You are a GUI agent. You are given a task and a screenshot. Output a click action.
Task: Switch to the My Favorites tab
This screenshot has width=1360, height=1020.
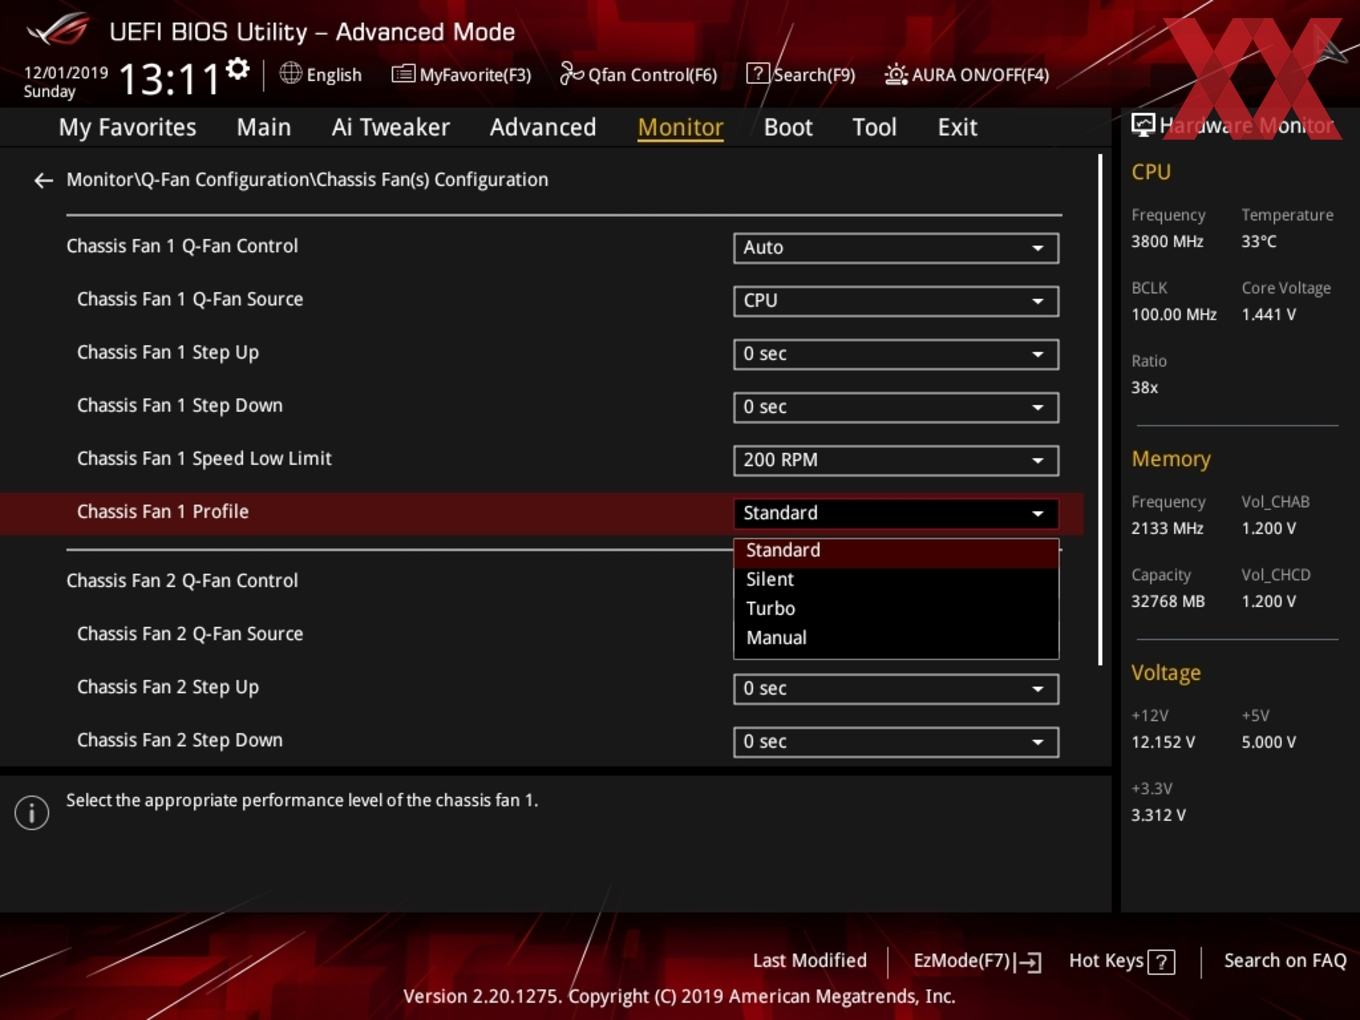coord(127,128)
